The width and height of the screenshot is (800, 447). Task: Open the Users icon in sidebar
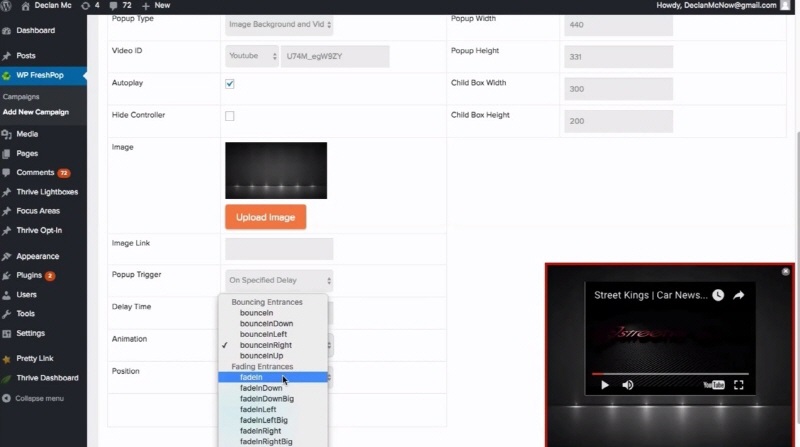[x=7, y=295]
